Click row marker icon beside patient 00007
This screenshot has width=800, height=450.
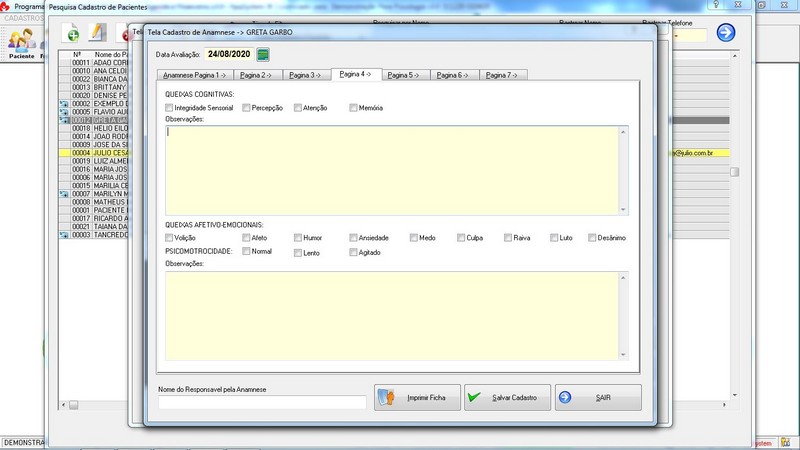64,194
